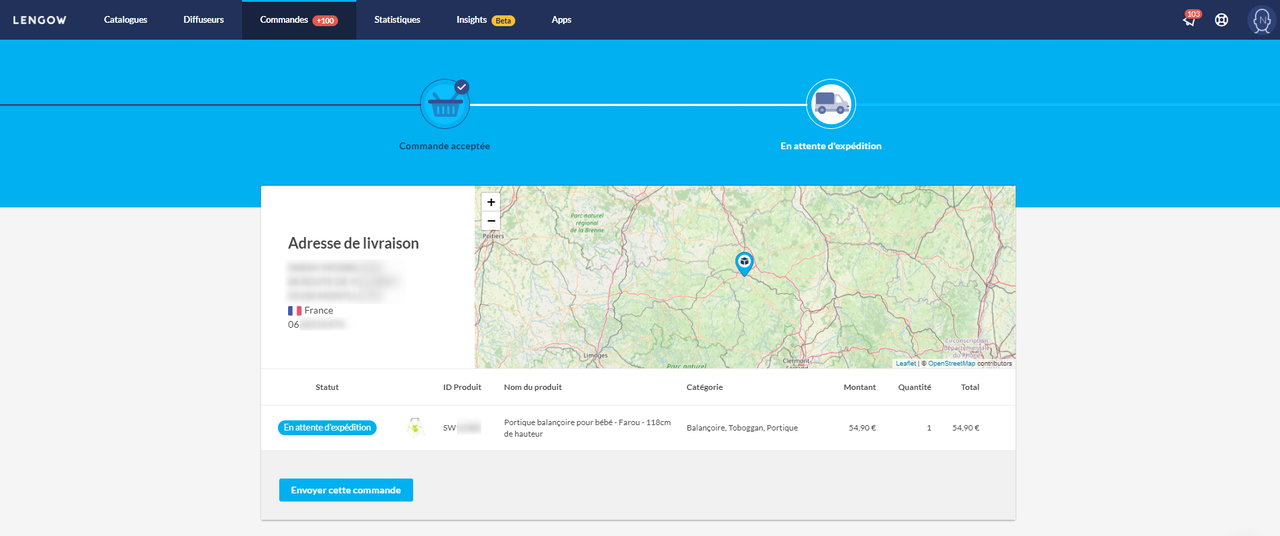Screen dimensions: 1280x536
Task: Open the Statistiques menu
Action: pyautogui.click(x=397, y=20)
